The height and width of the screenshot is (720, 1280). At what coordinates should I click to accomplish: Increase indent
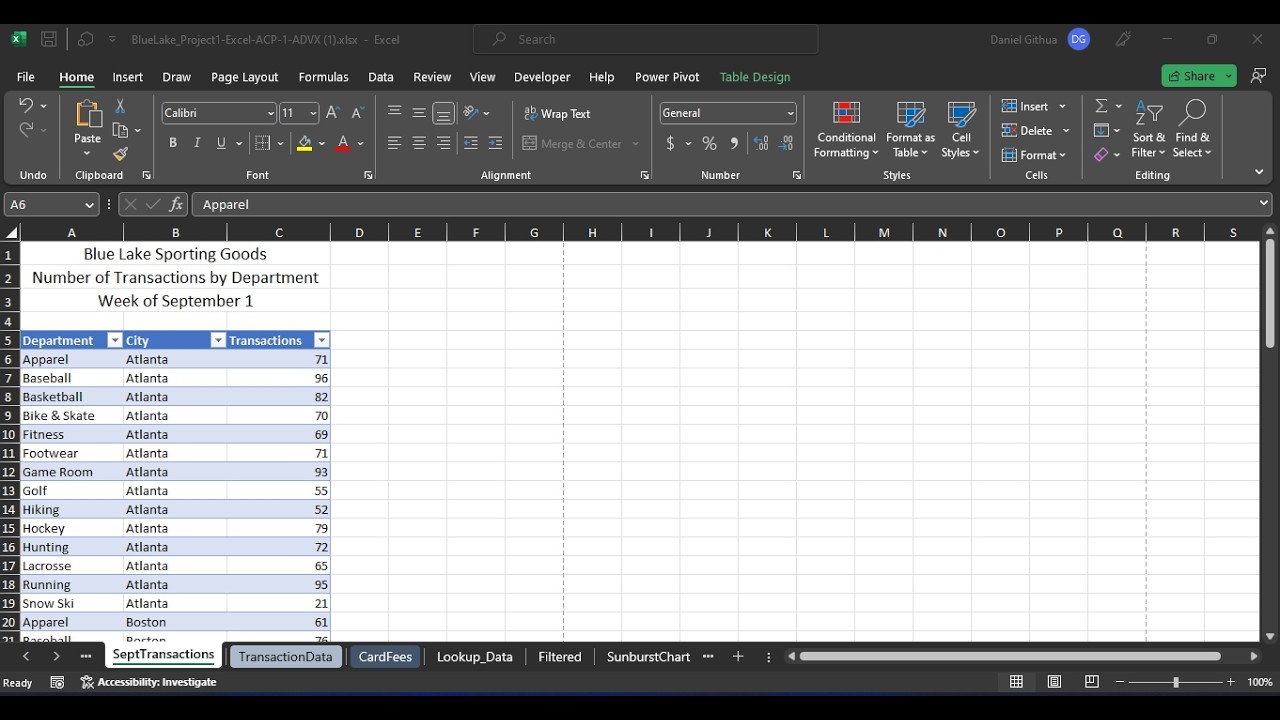495,143
